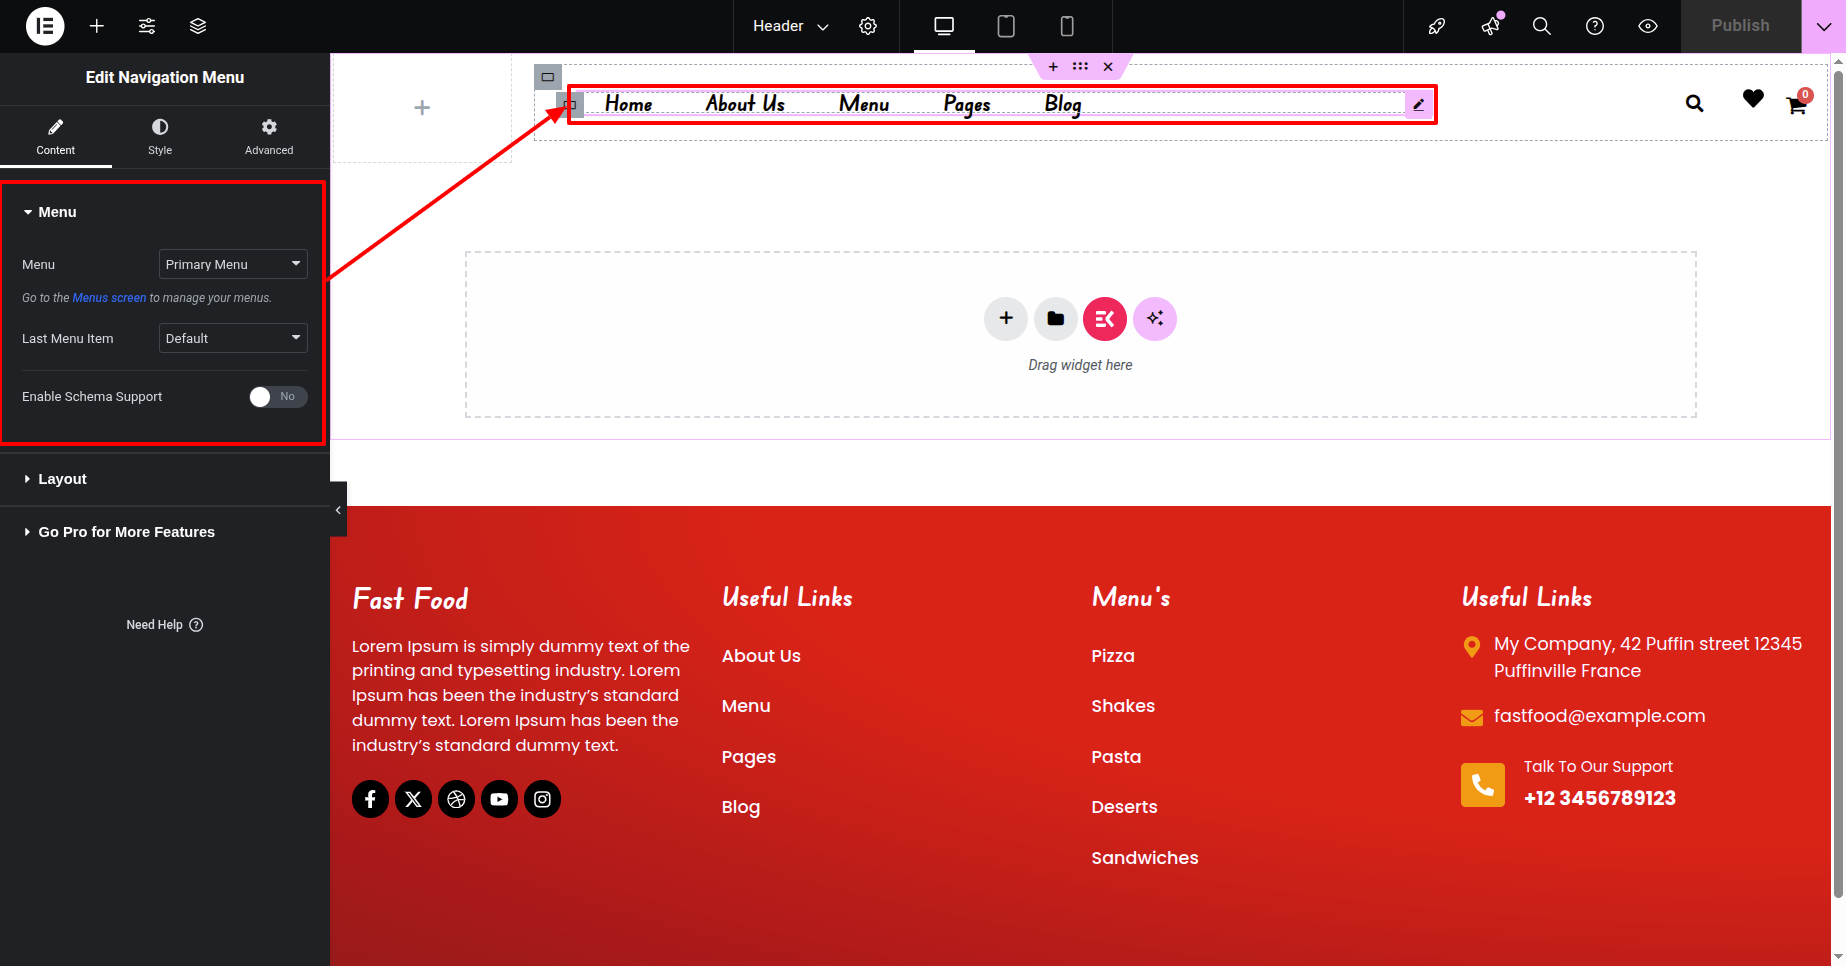
Task: Expand Go Pro for More Features section
Action: [119, 532]
